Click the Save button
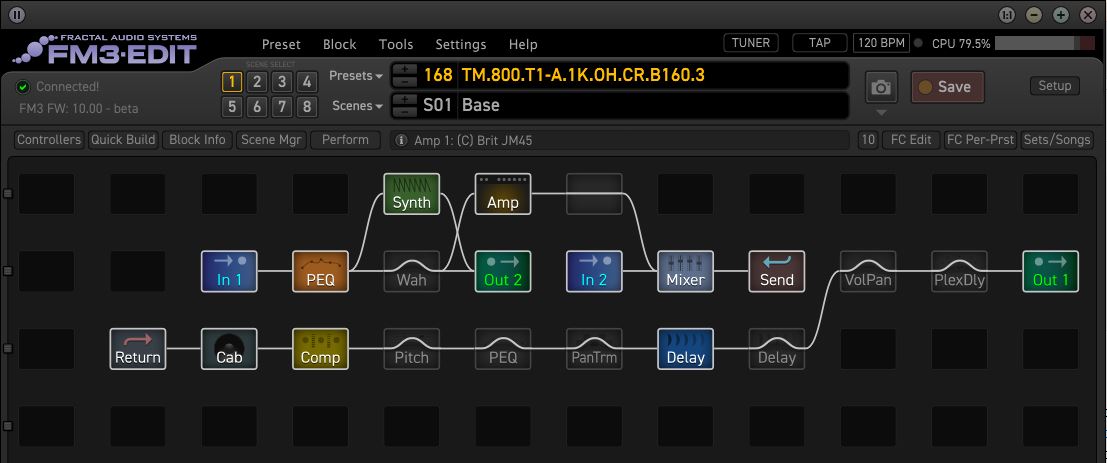 click(946, 87)
